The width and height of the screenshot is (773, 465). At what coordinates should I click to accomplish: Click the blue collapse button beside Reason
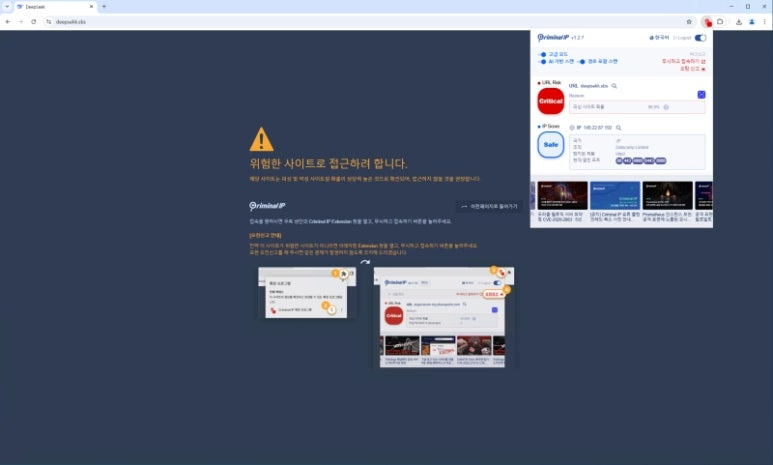(701, 95)
